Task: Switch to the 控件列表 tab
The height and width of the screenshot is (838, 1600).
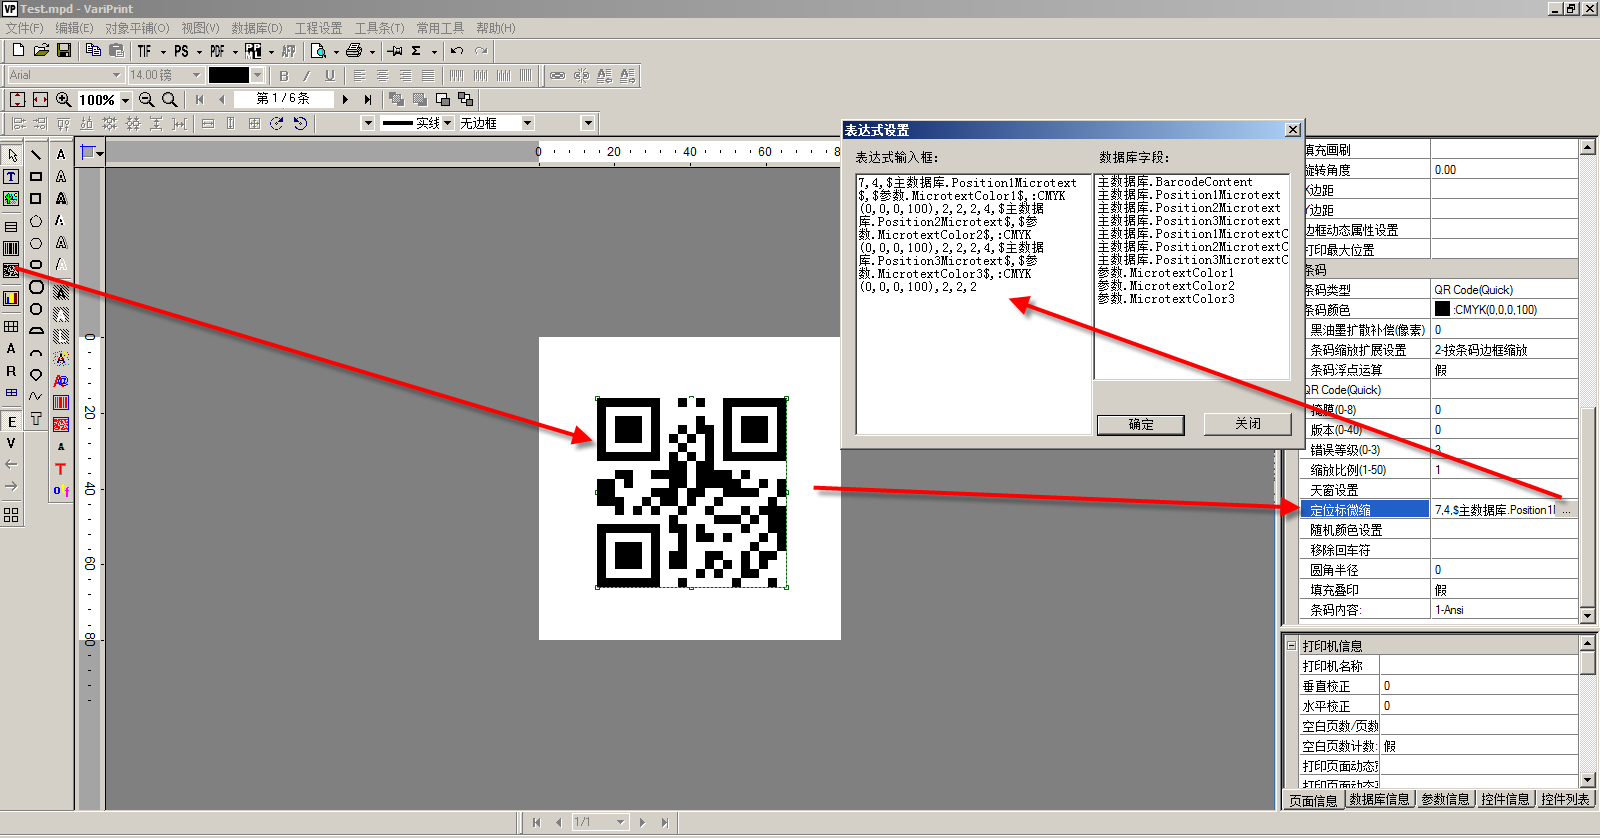Action: pyautogui.click(x=1565, y=799)
